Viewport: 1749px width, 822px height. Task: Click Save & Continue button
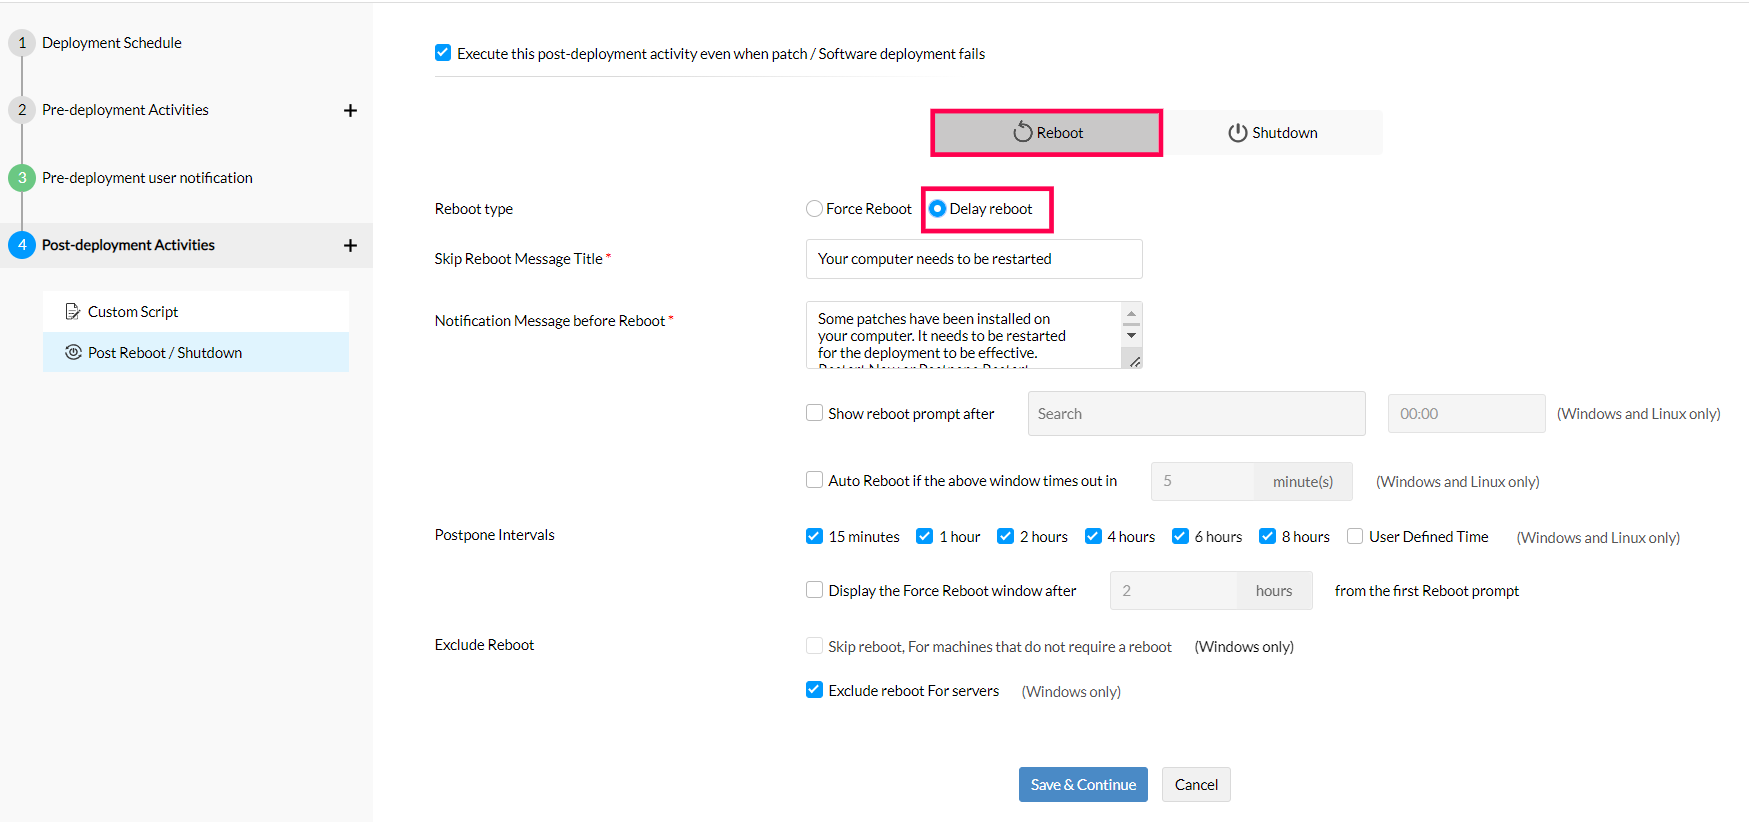pyautogui.click(x=1082, y=785)
